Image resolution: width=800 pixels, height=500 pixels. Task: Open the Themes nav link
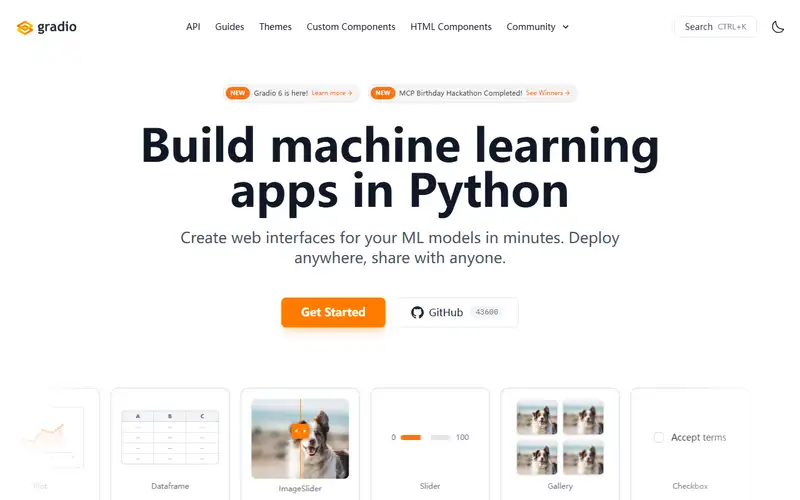pos(275,27)
